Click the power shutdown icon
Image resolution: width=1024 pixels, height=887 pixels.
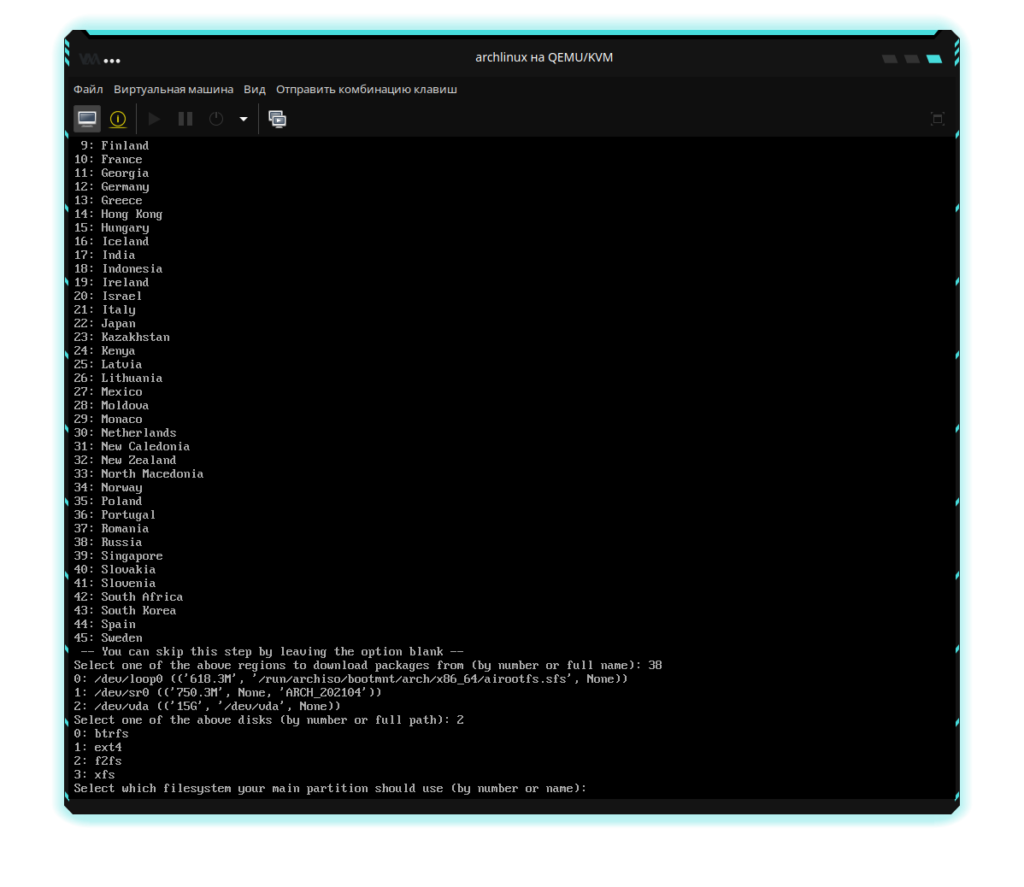[x=216, y=119]
